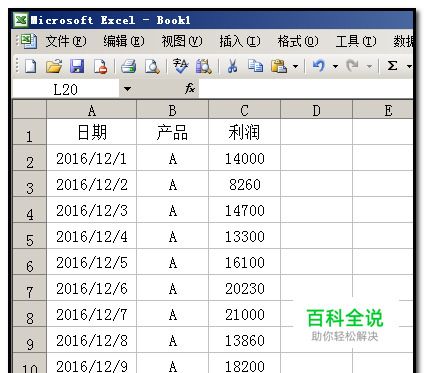Click the Select All corner button
Image resolution: width=424 pixels, height=373 pixels.
point(29,109)
